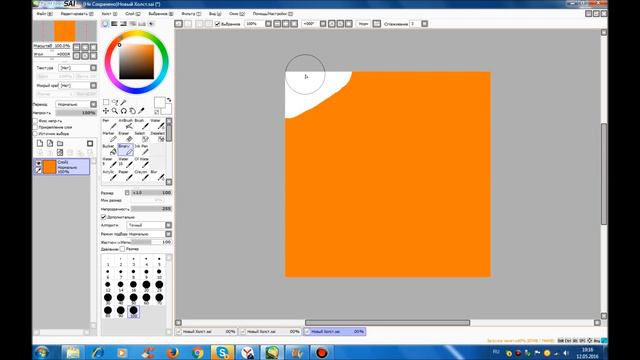The width and height of the screenshot is (640, 360).
Task: Adjust the Размер brush size slider
Action: tap(151, 193)
